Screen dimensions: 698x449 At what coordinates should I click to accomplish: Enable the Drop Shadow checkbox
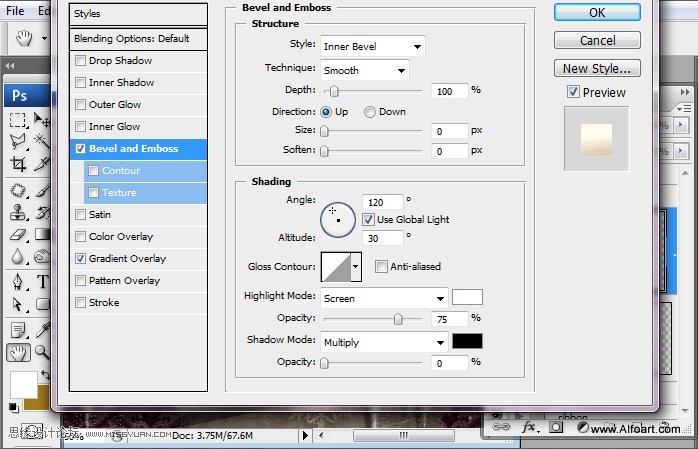tap(81, 61)
